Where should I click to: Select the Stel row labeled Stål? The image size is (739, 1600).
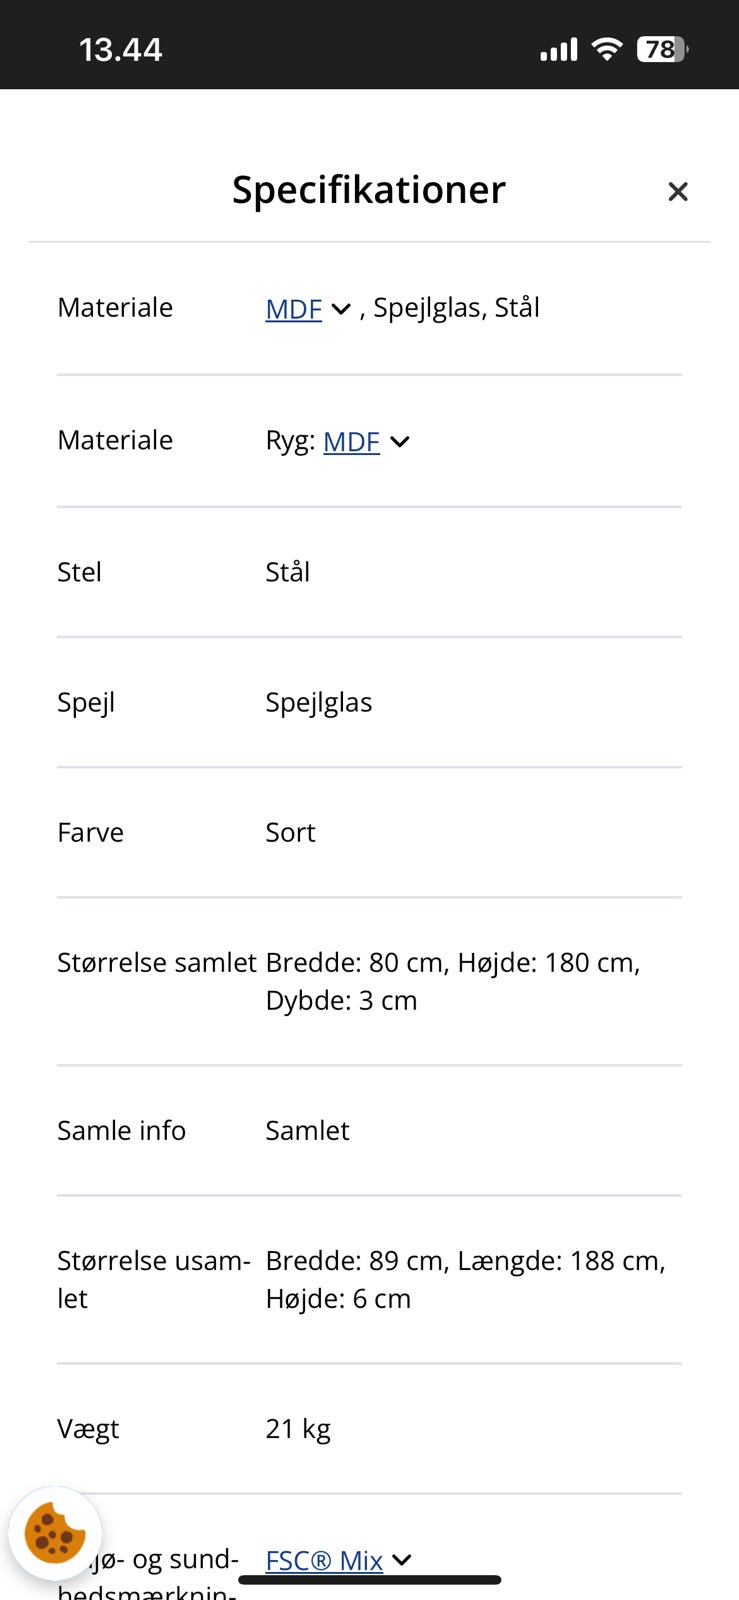tap(287, 572)
